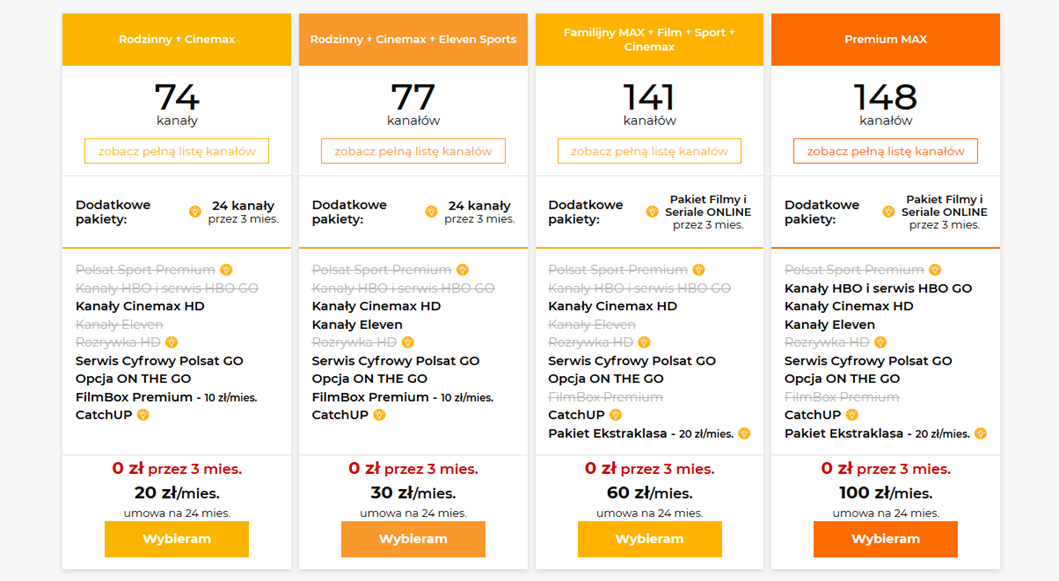Image resolution: width=1059 pixels, height=581 pixels.
Task: Click the Pakiet Filmy i Seriale icon in the 141-channel plan
Action: [x=652, y=212]
